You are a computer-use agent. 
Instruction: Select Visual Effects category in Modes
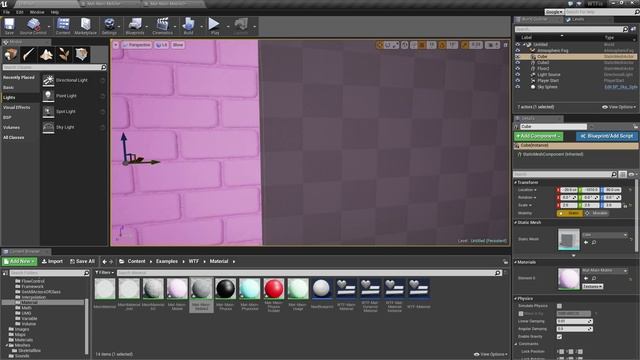pyautogui.click(x=17, y=108)
